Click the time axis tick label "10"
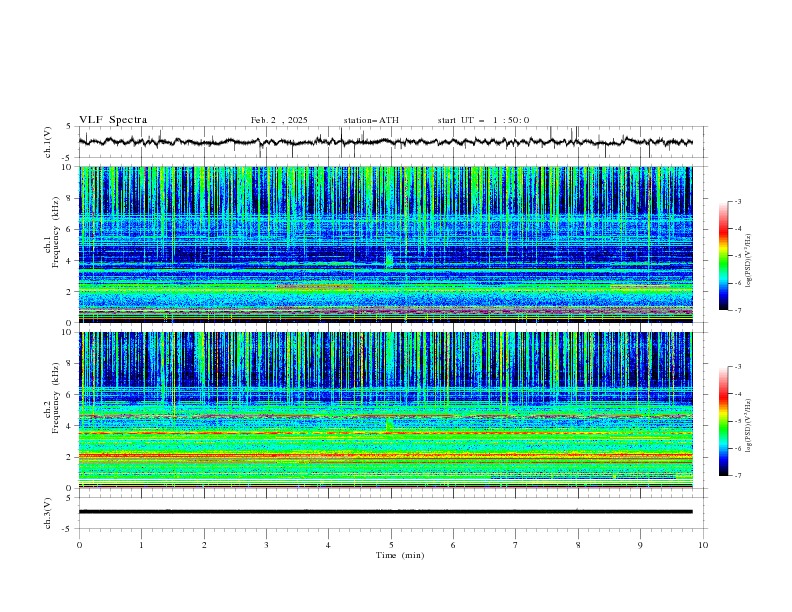Viewport: 792px width, 612px height. [x=703, y=545]
